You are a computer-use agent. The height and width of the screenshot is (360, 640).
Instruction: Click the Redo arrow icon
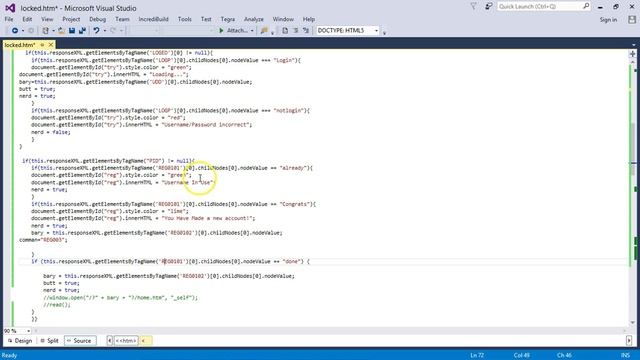point(113,31)
